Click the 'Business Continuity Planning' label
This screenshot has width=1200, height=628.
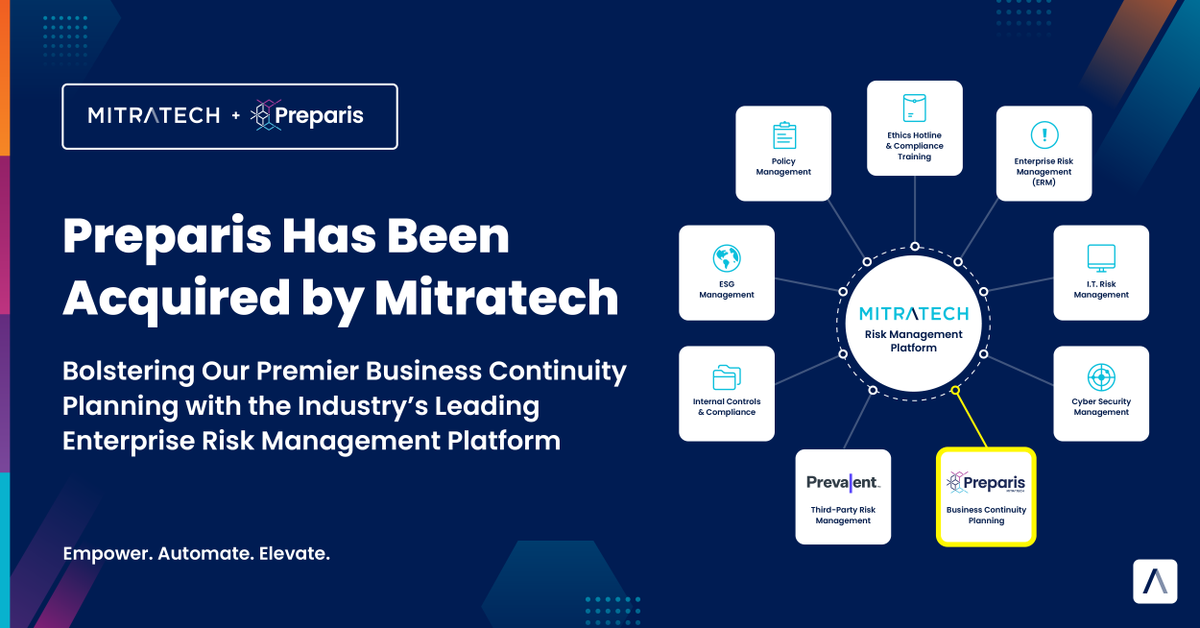click(x=986, y=515)
